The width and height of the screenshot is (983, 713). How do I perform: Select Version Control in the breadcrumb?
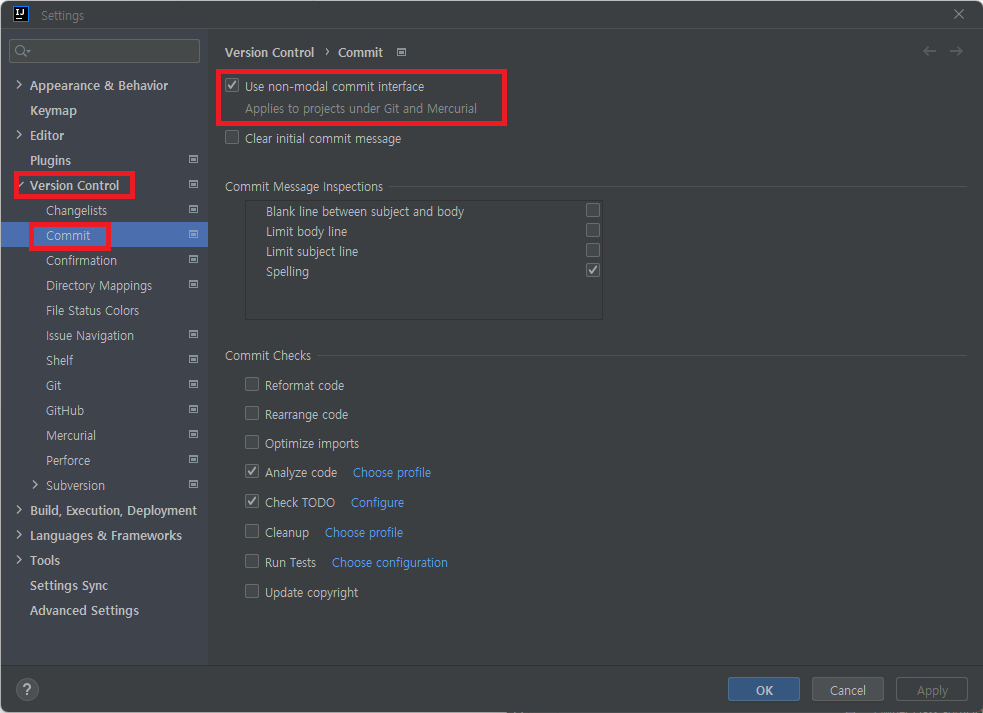tap(269, 52)
